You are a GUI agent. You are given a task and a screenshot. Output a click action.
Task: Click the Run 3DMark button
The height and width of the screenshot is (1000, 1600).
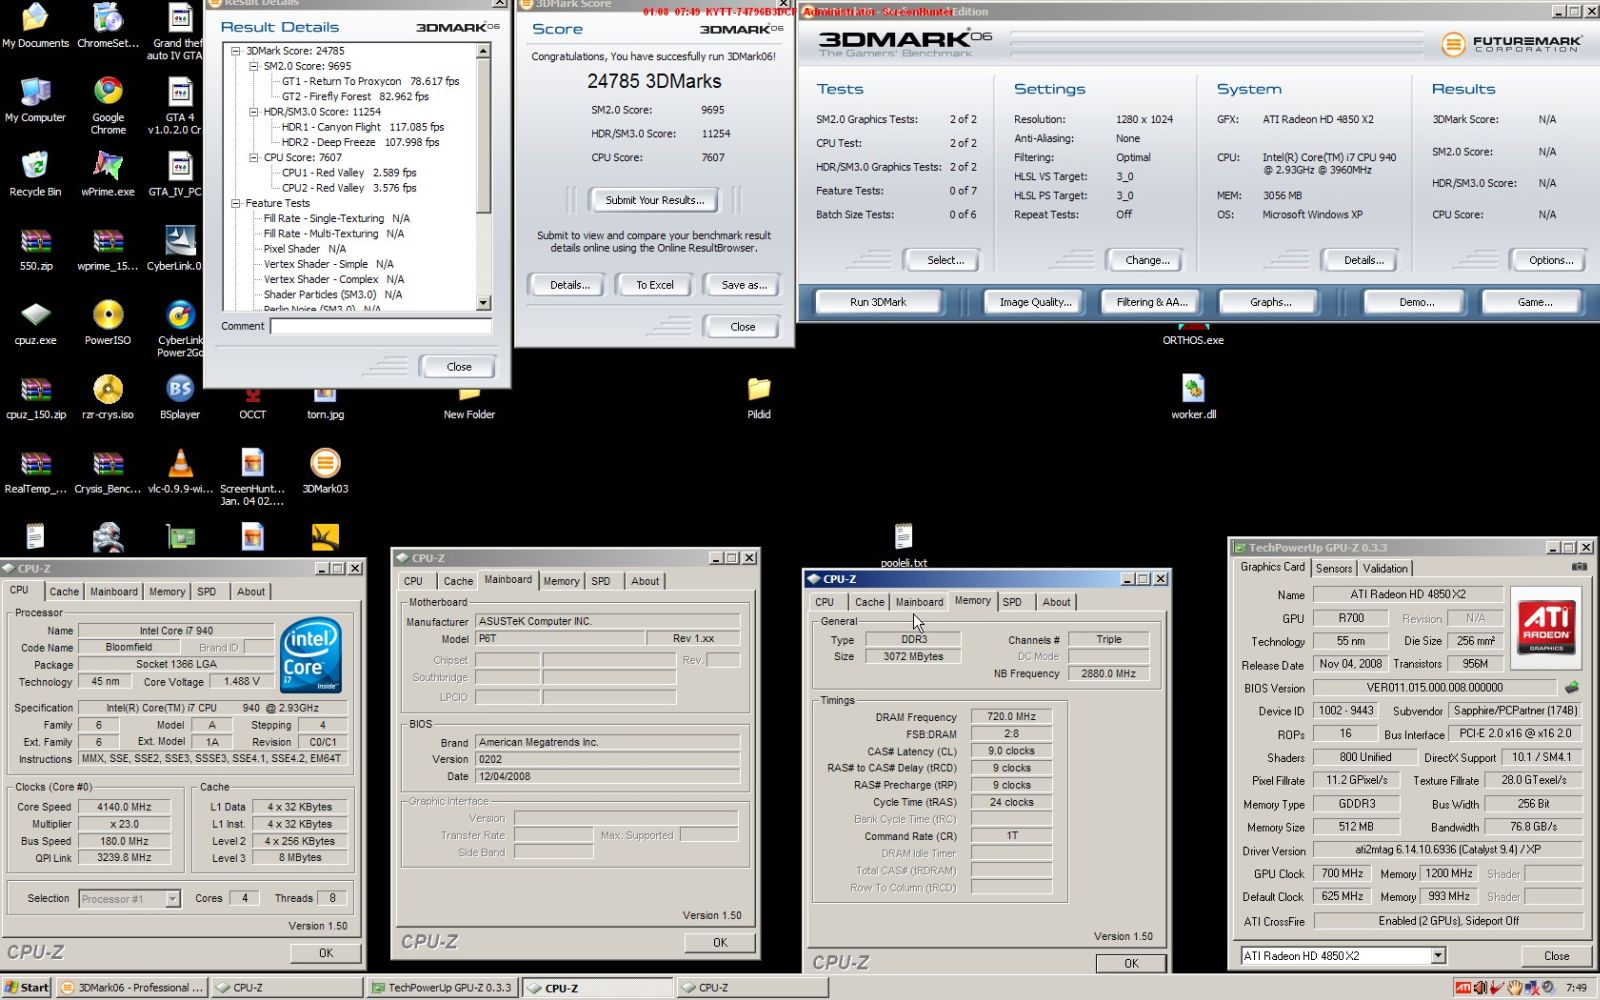(x=878, y=302)
